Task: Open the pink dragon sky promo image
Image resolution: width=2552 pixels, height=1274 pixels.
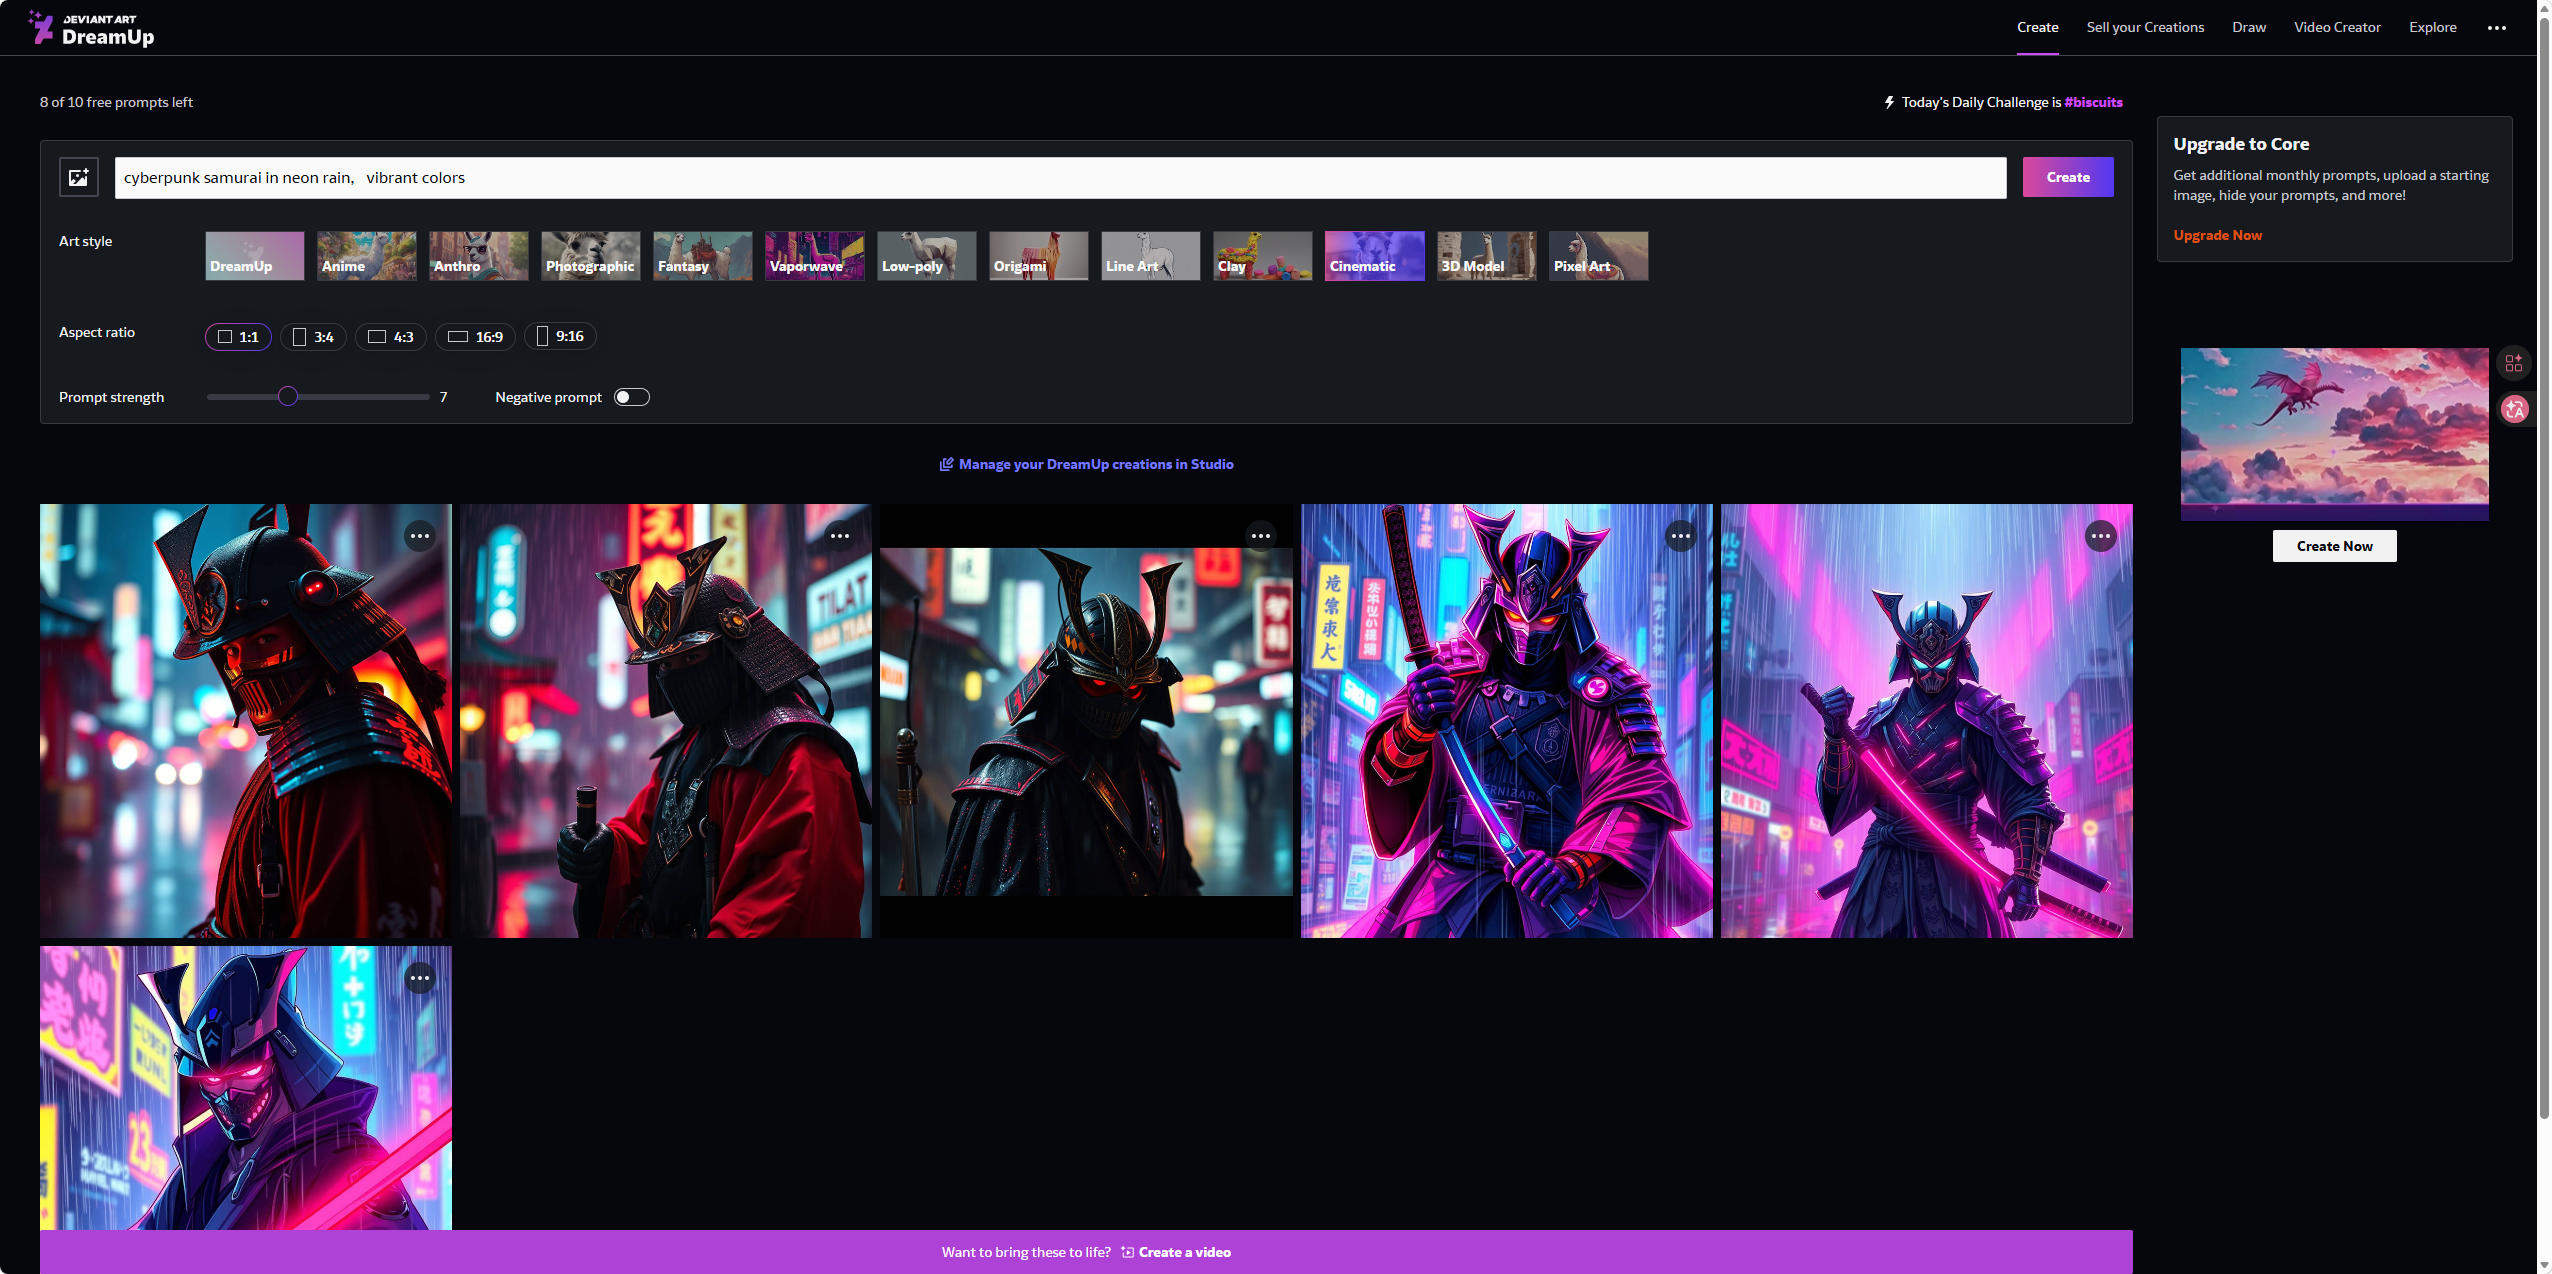Action: pos(2334,434)
